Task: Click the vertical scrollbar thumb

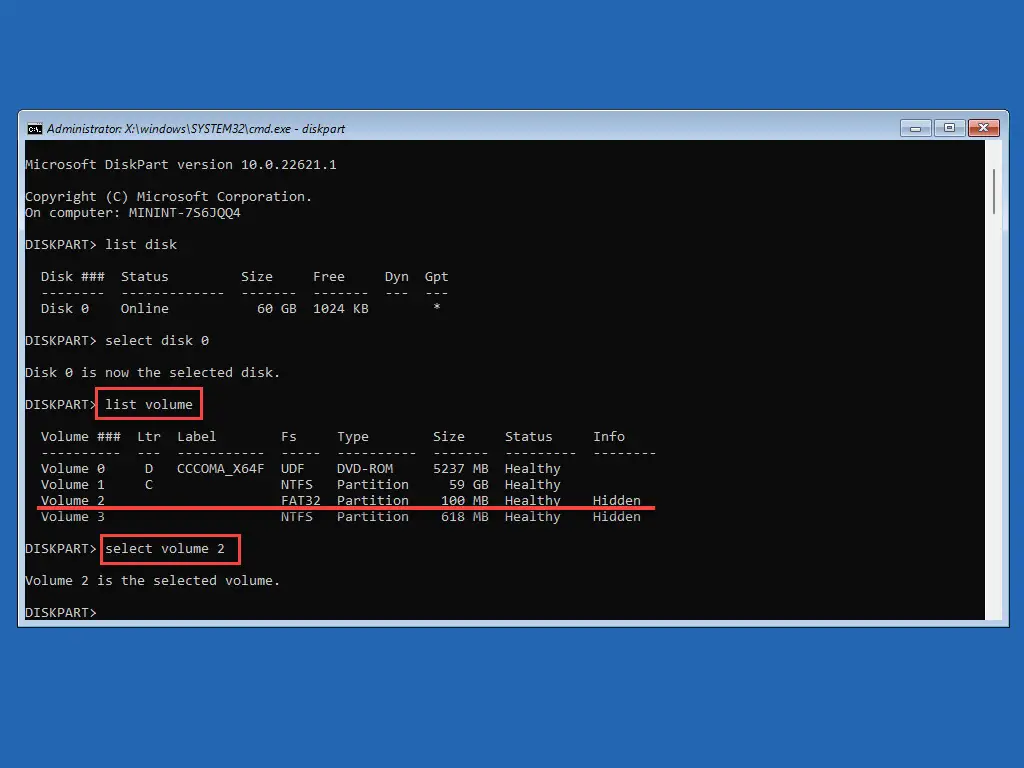Action: point(994,191)
